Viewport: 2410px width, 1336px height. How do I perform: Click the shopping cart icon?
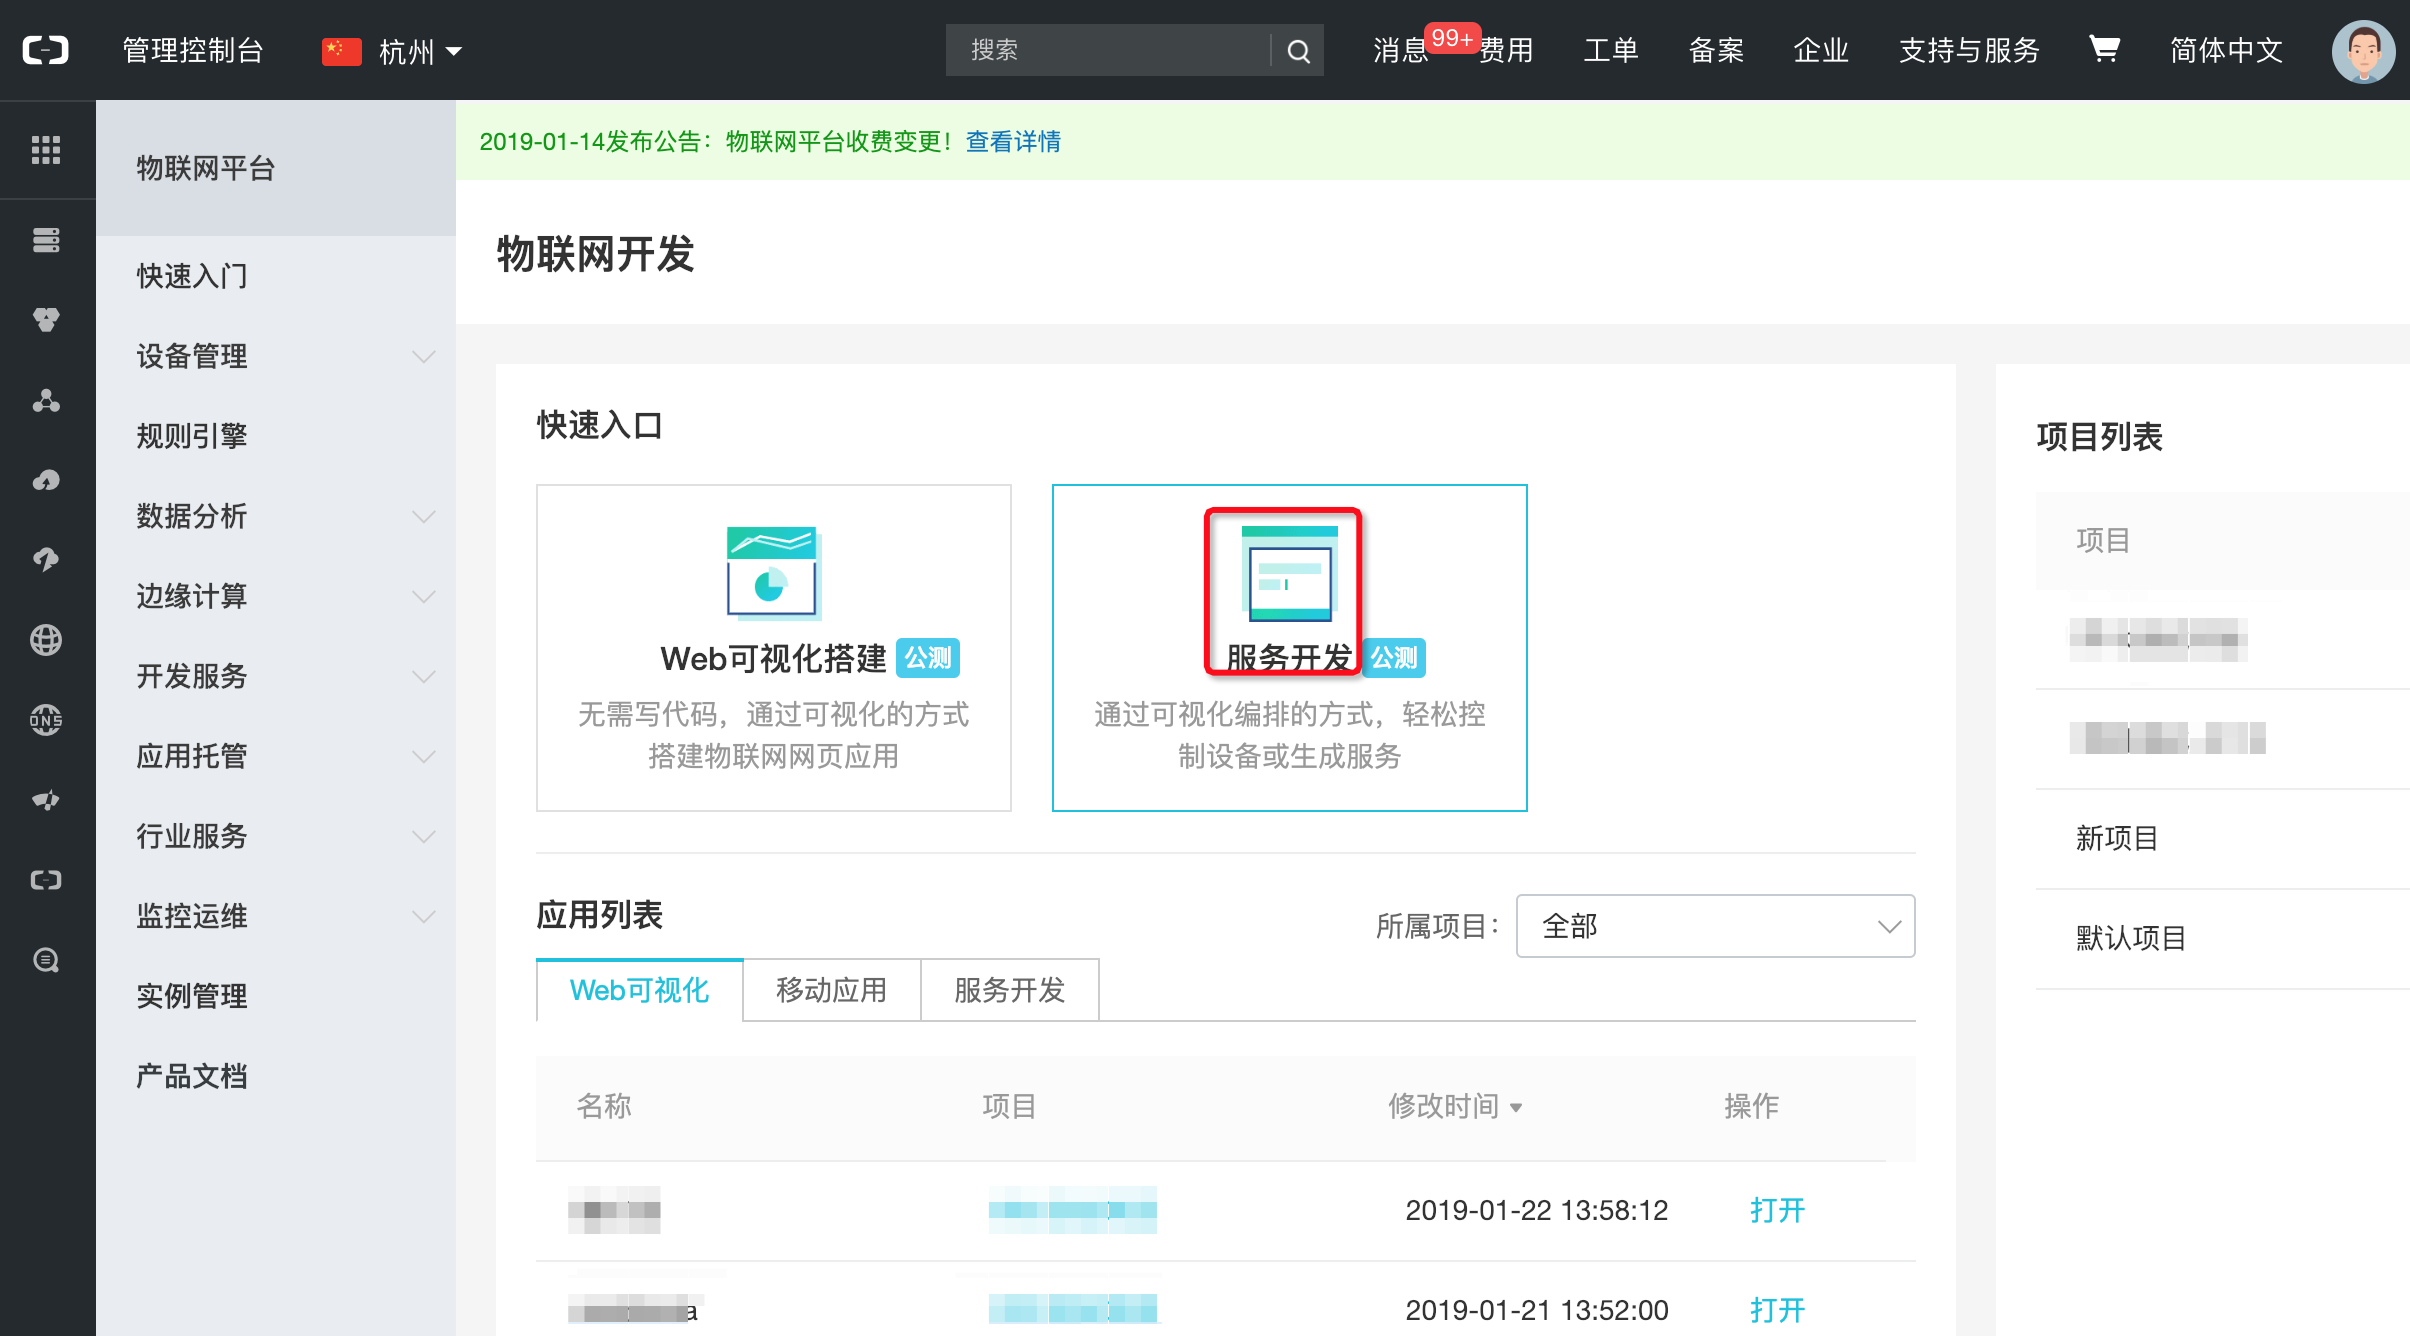pyautogui.click(x=2104, y=49)
